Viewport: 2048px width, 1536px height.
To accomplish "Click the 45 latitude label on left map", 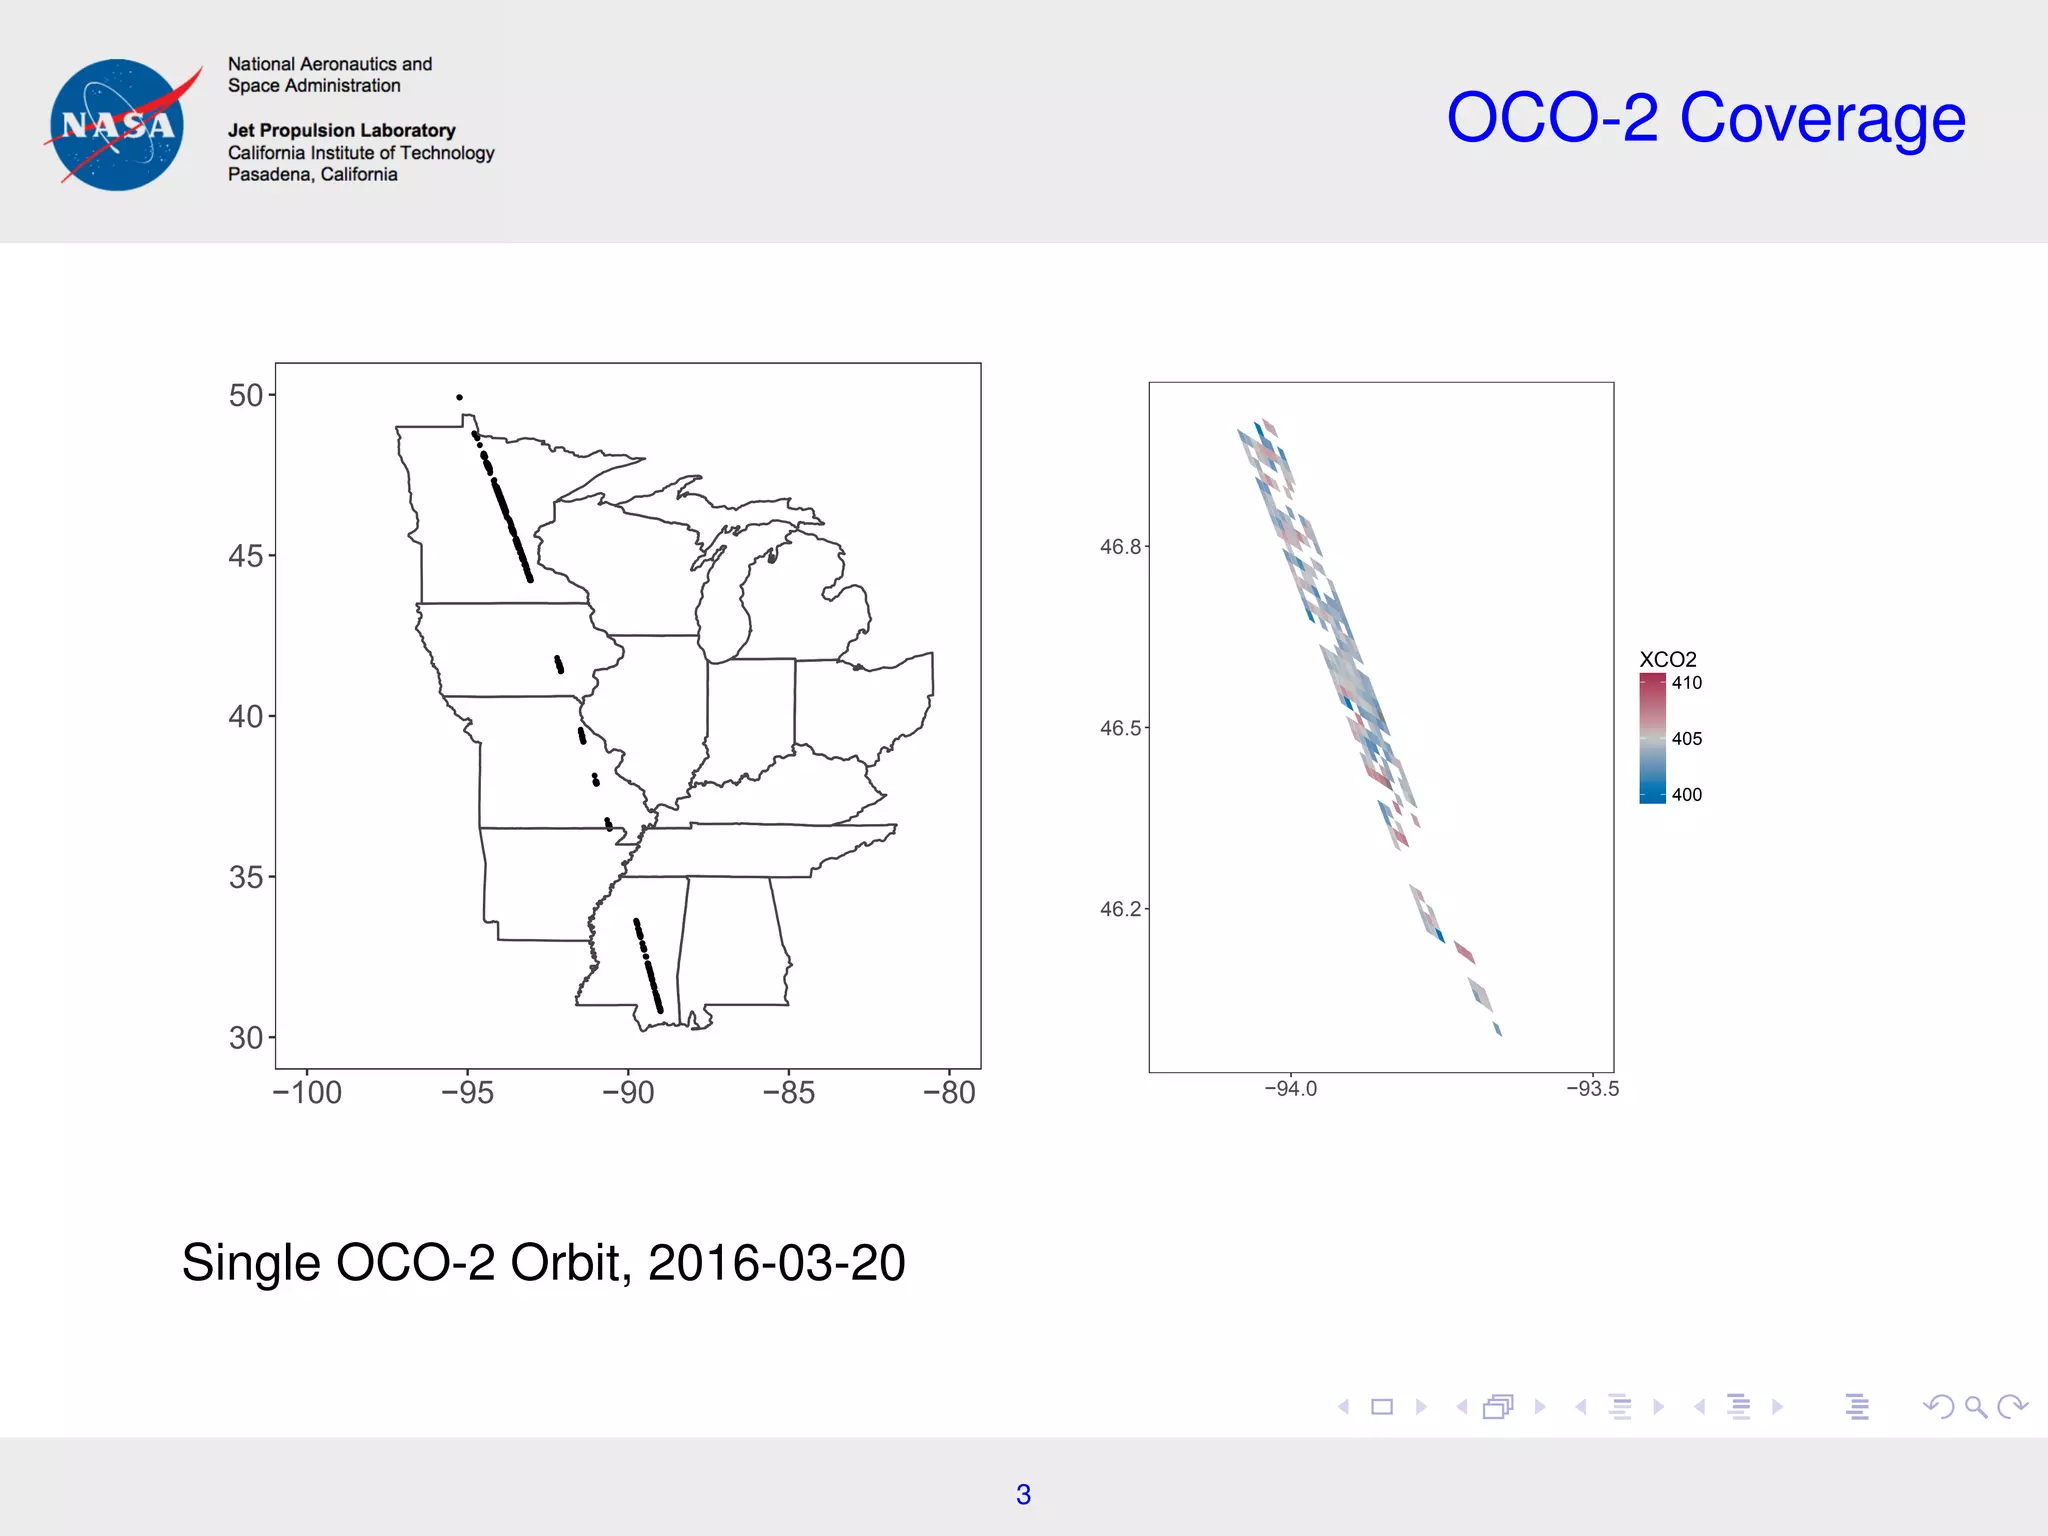I will [246, 556].
